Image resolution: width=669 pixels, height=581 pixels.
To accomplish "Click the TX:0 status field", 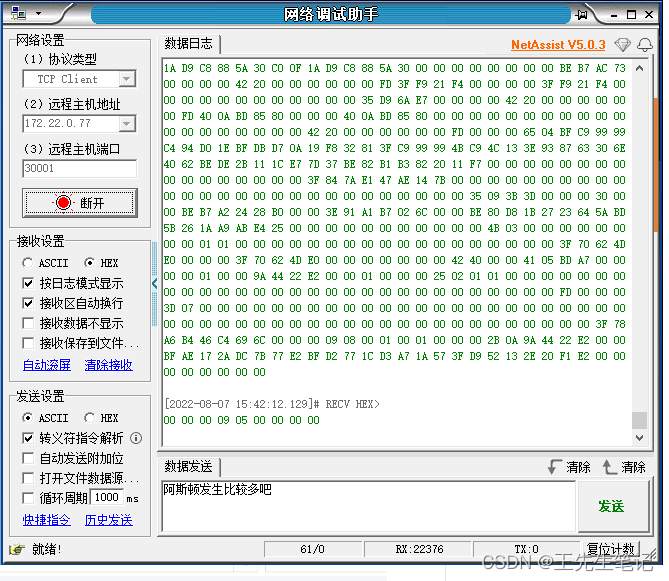I will (x=527, y=549).
